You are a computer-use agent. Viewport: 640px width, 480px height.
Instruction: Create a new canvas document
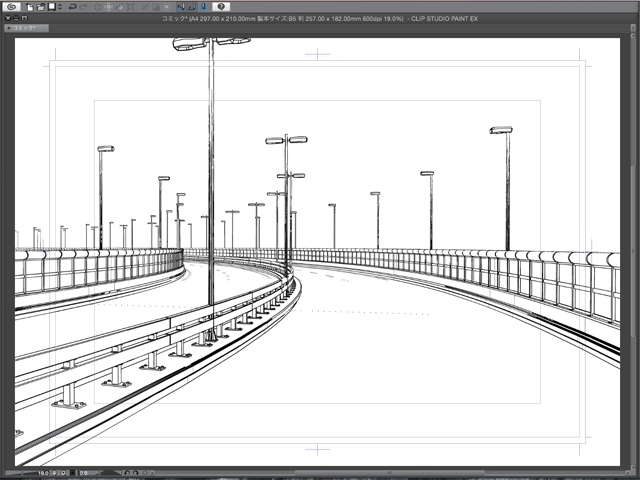[30, 7]
